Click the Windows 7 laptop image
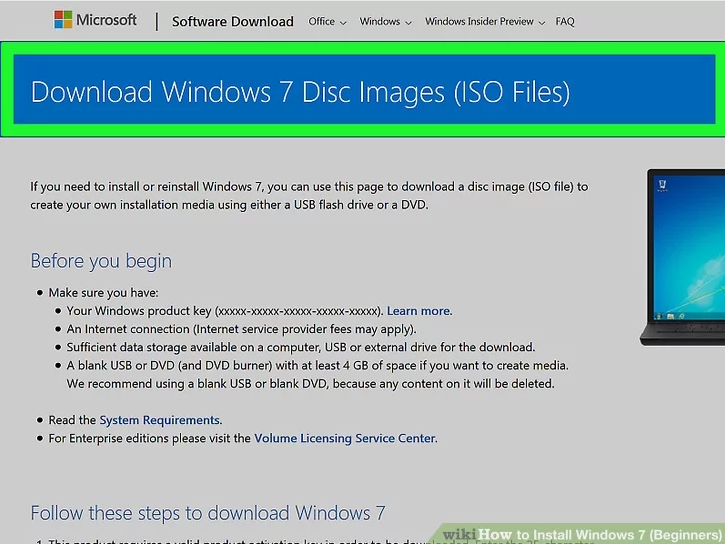This screenshot has height=544, width=725. 682,257
